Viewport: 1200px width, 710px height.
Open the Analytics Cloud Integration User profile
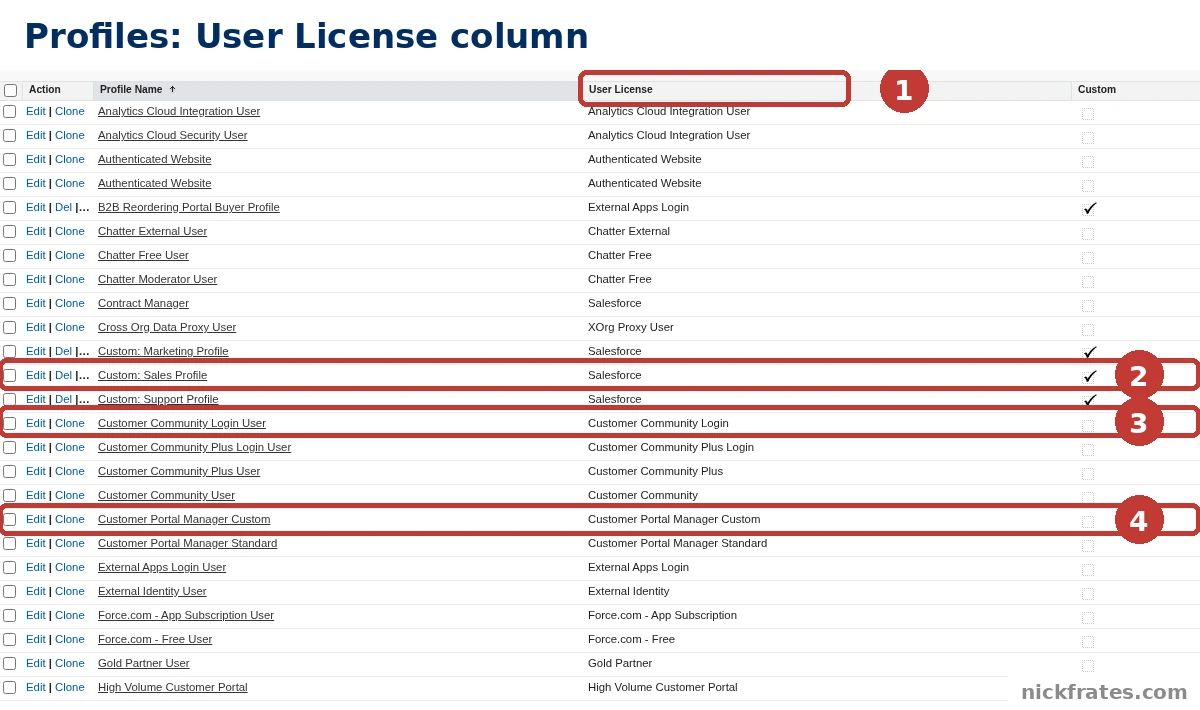point(179,111)
